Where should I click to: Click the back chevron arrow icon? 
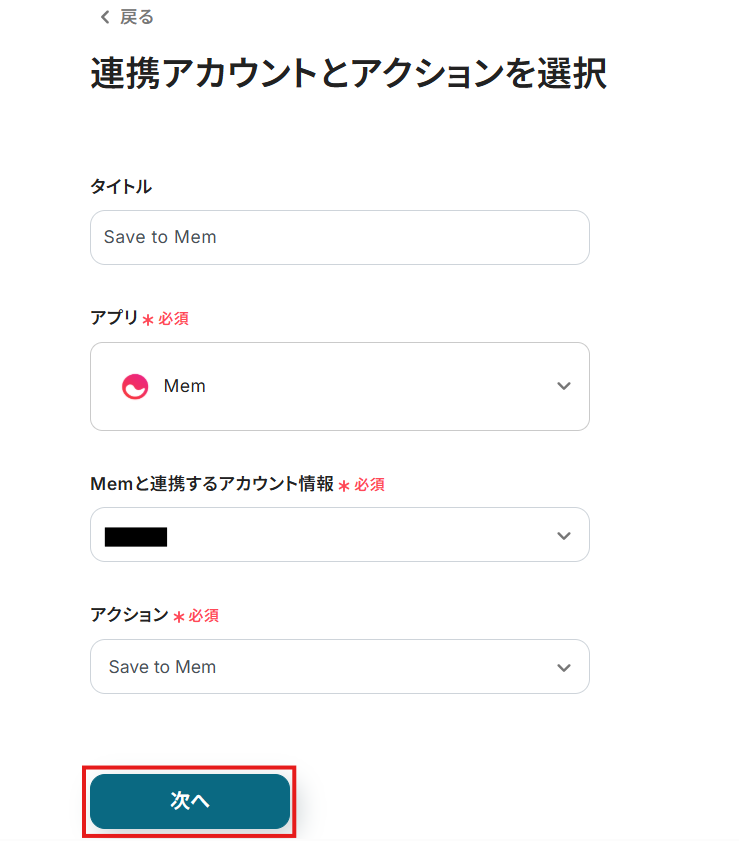(x=105, y=18)
